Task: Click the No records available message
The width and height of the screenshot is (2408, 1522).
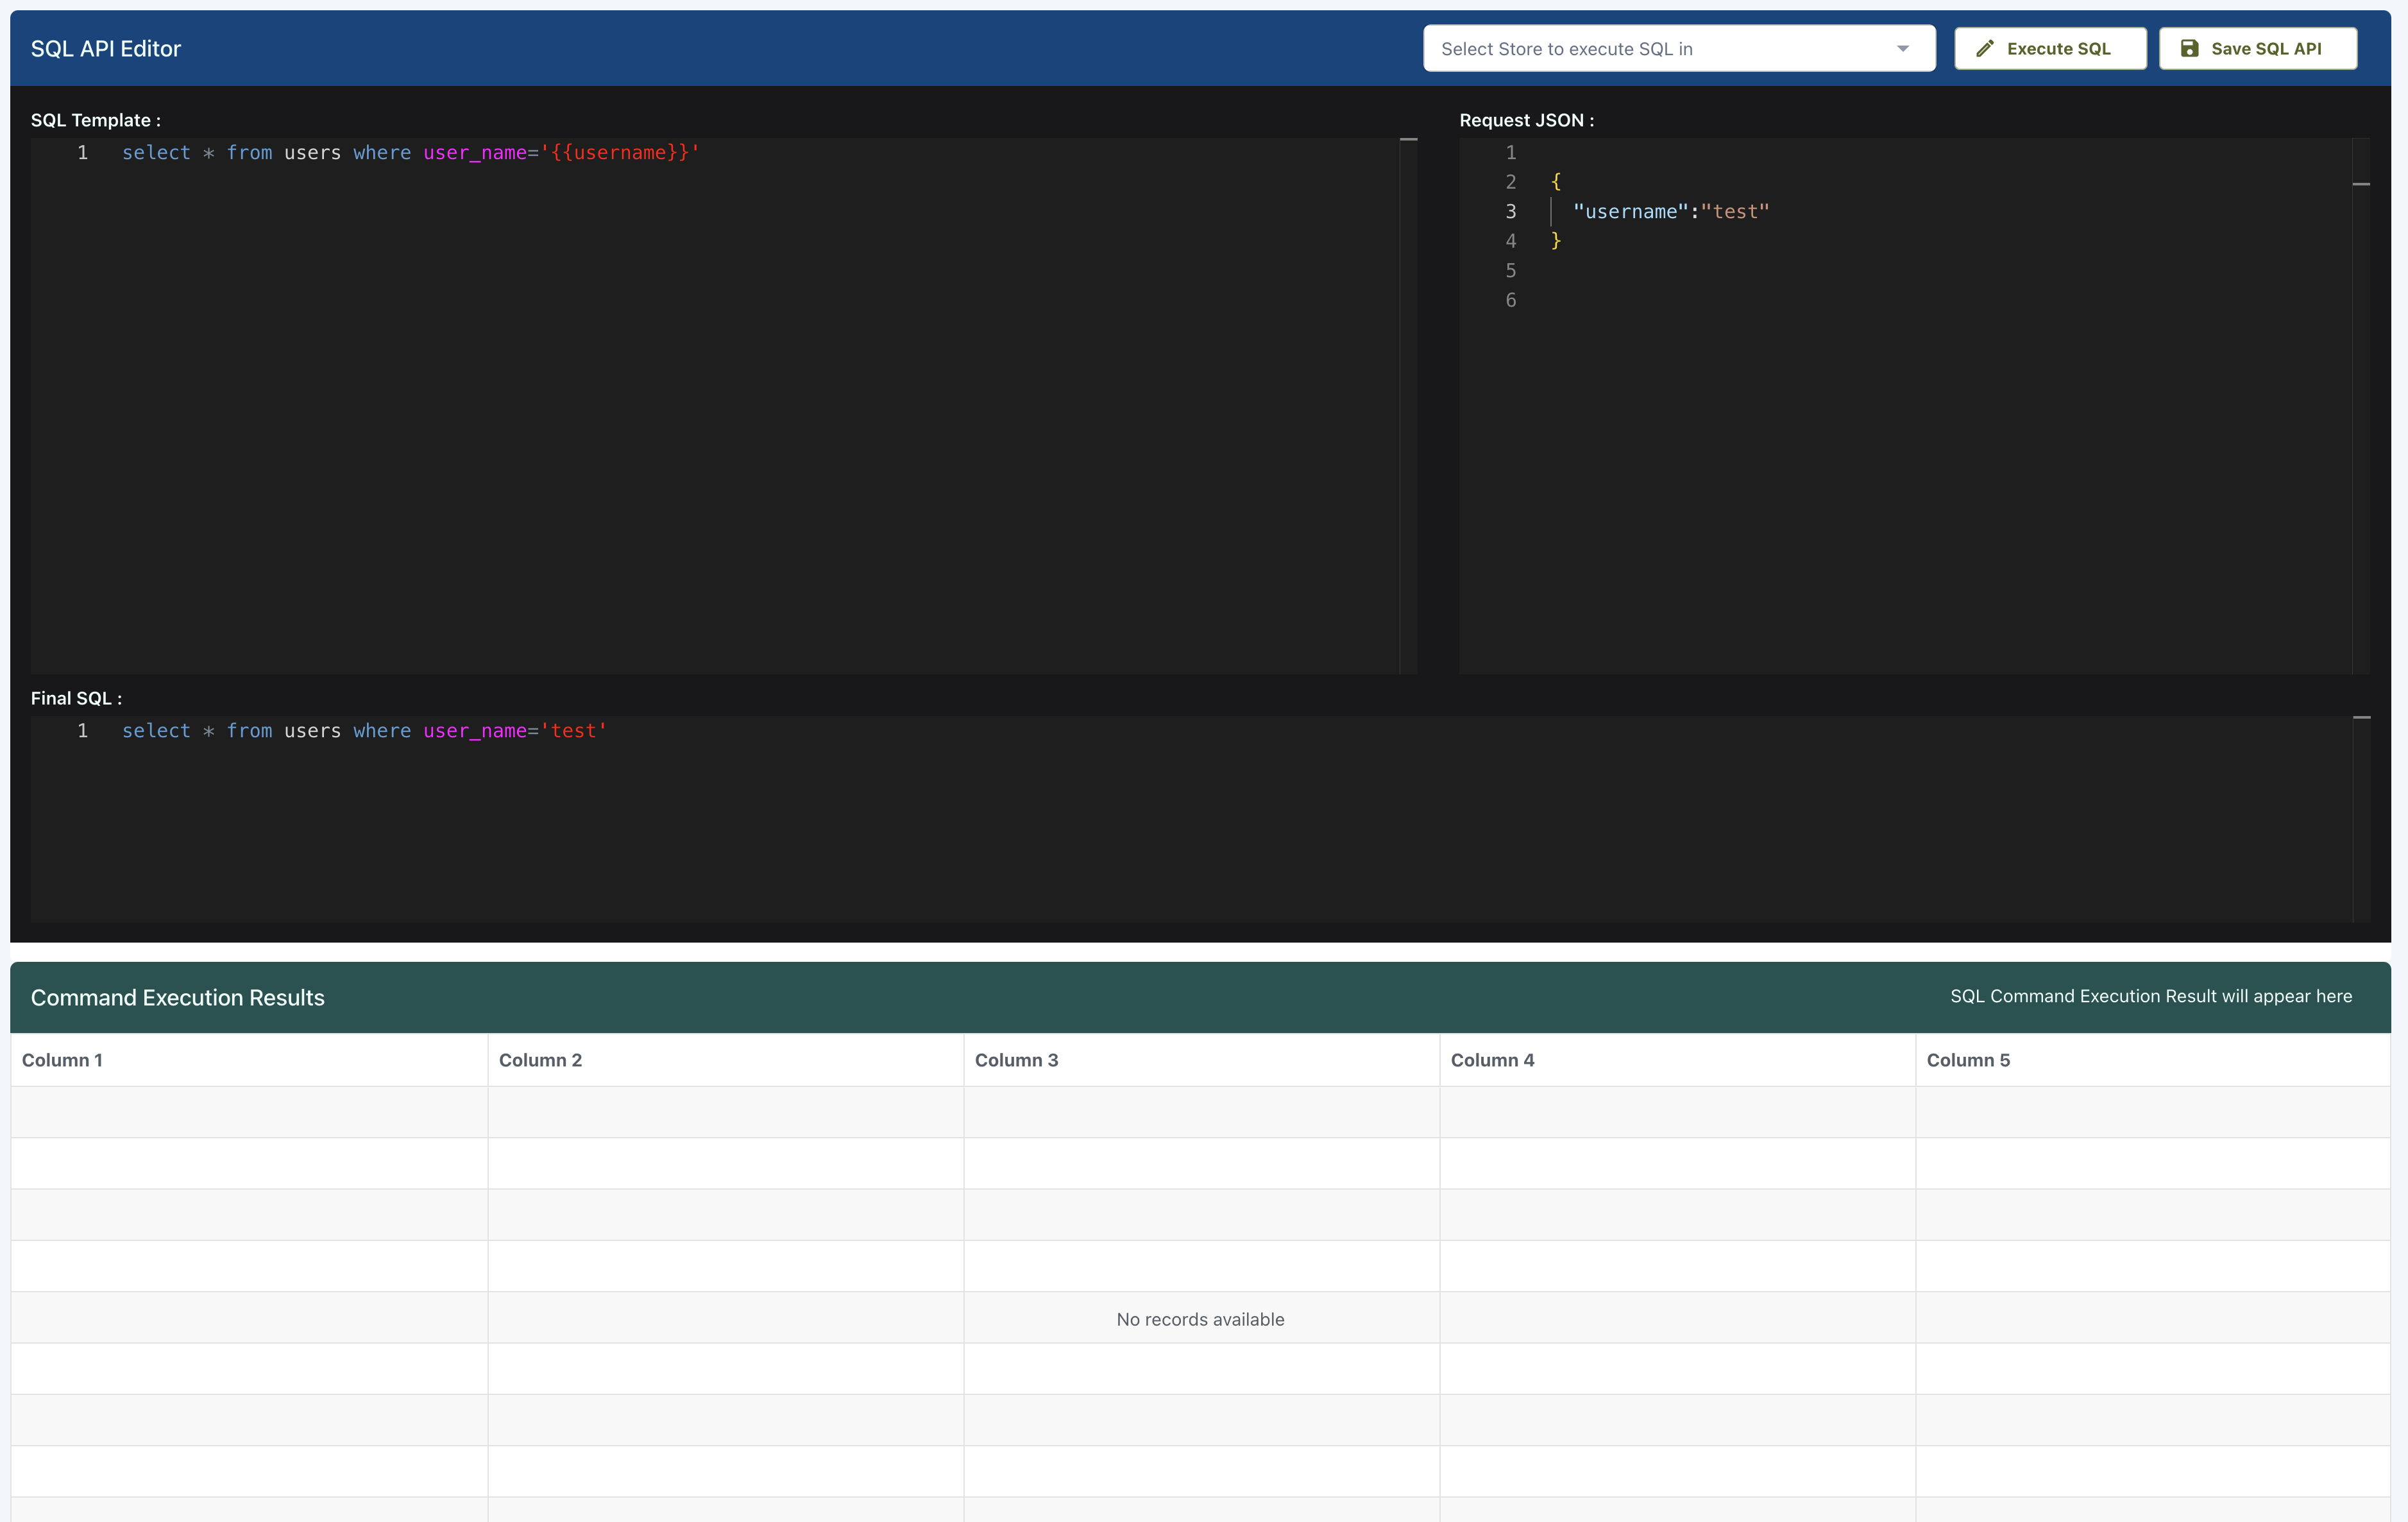Action: (x=1200, y=1319)
